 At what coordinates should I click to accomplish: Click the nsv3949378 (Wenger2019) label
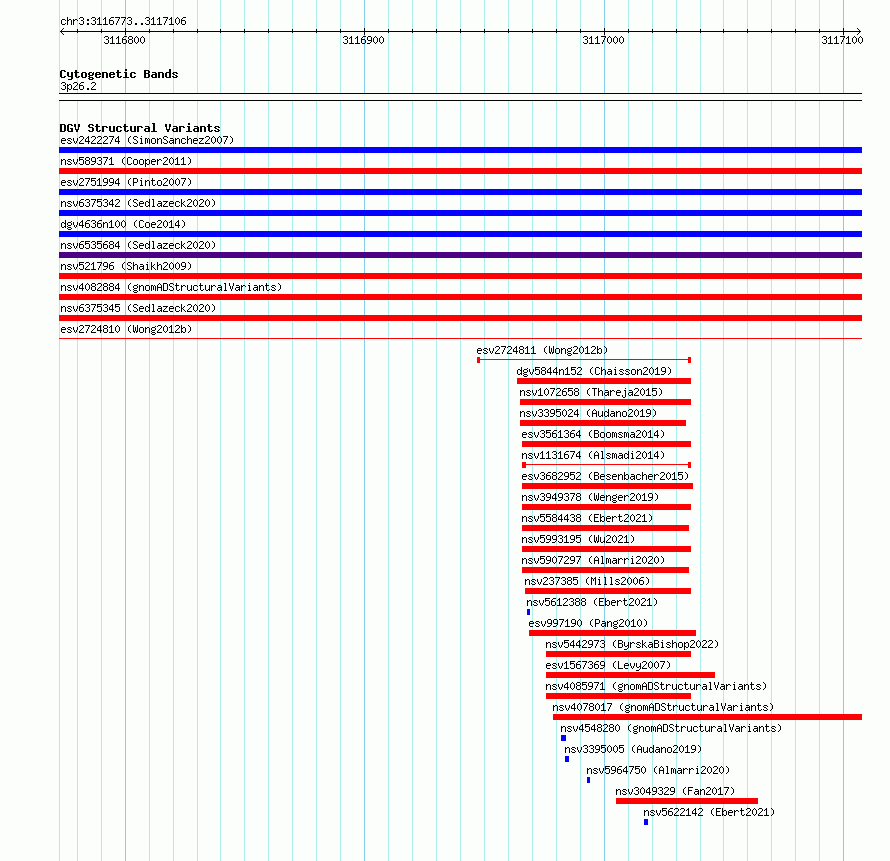click(590, 497)
